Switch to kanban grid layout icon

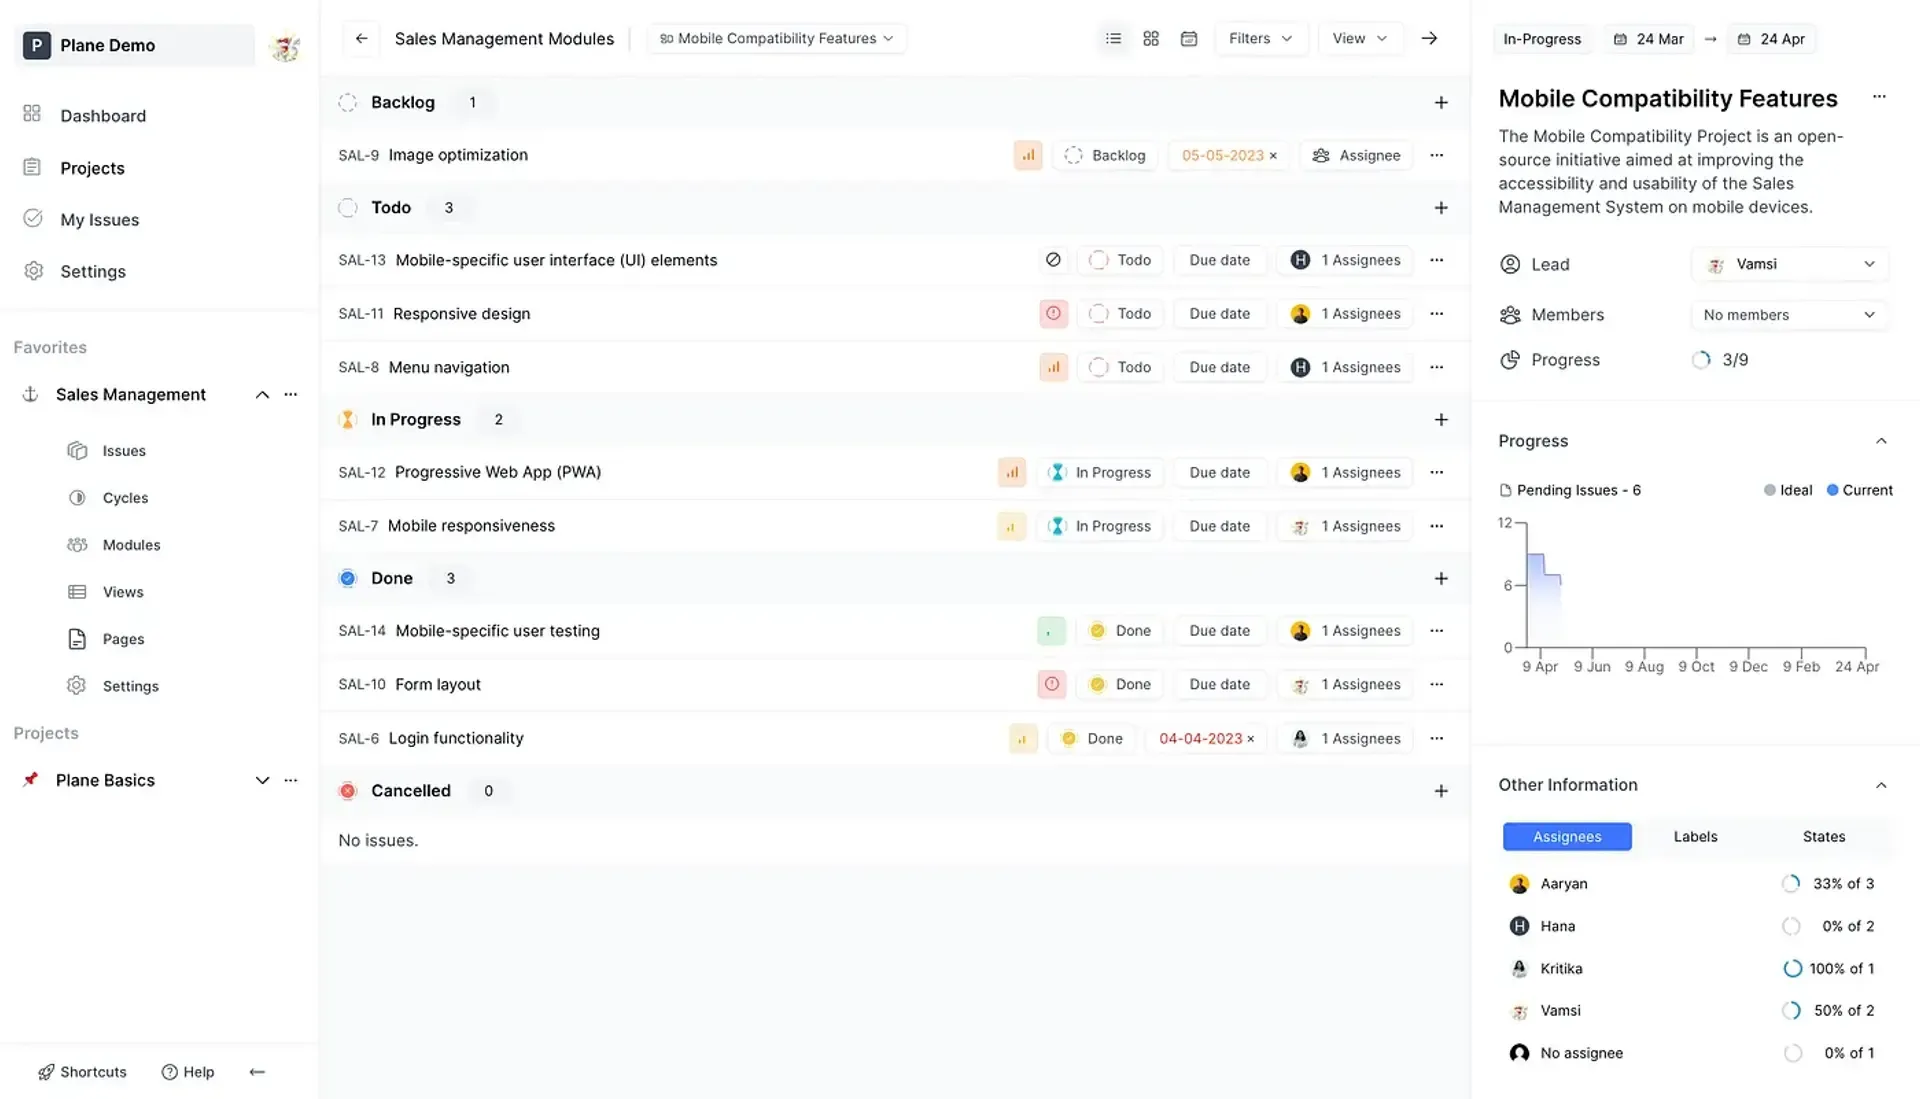(1151, 38)
